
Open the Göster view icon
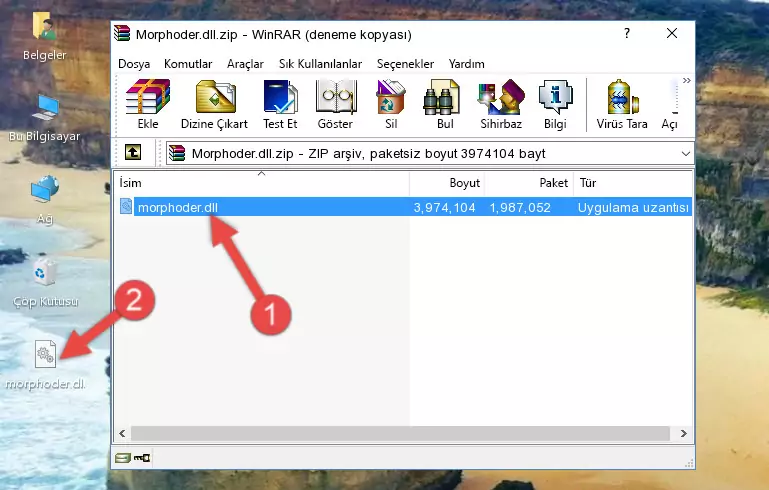click(x=335, y=104)
